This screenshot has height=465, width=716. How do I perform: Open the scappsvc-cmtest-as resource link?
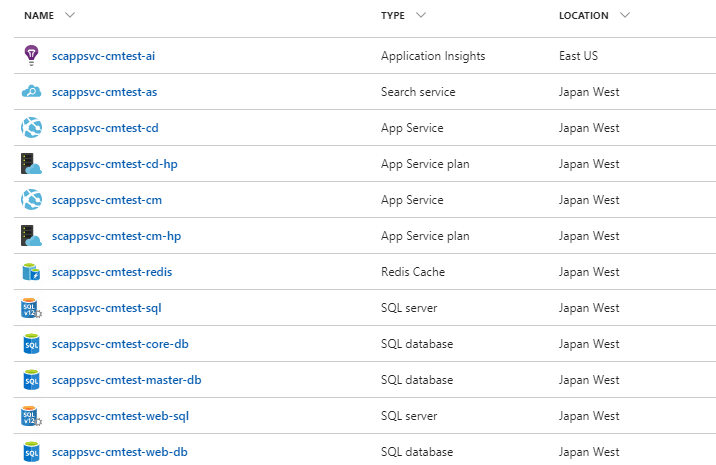pos(104,92)
